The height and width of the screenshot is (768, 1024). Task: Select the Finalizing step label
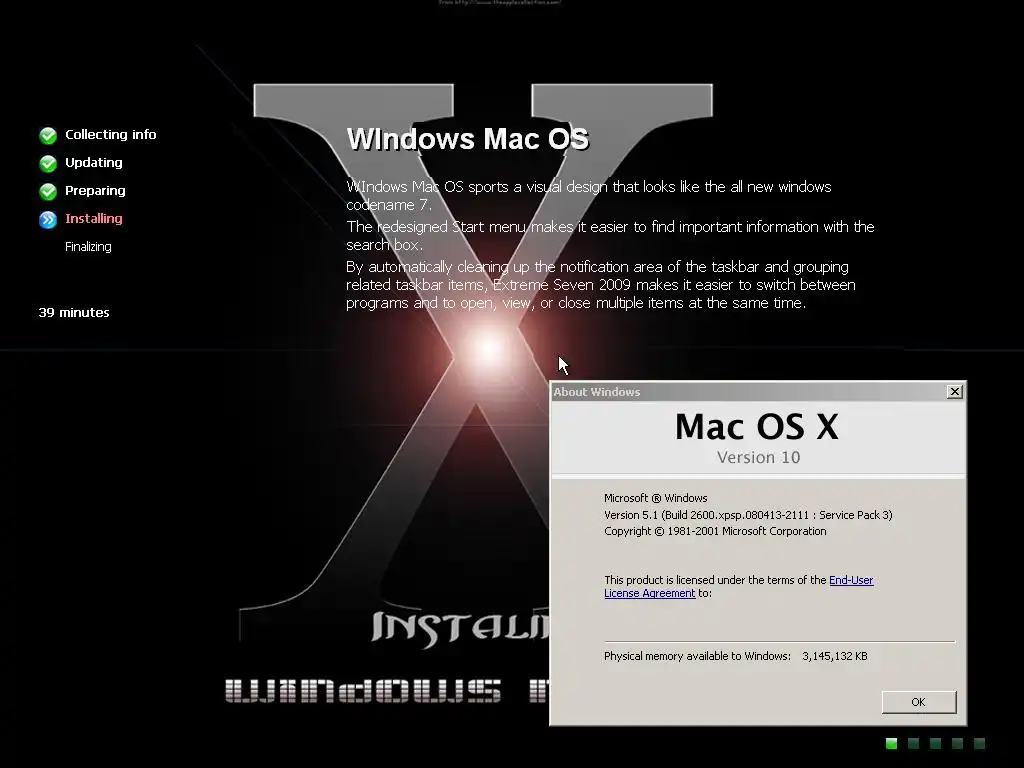click(88, 247)
